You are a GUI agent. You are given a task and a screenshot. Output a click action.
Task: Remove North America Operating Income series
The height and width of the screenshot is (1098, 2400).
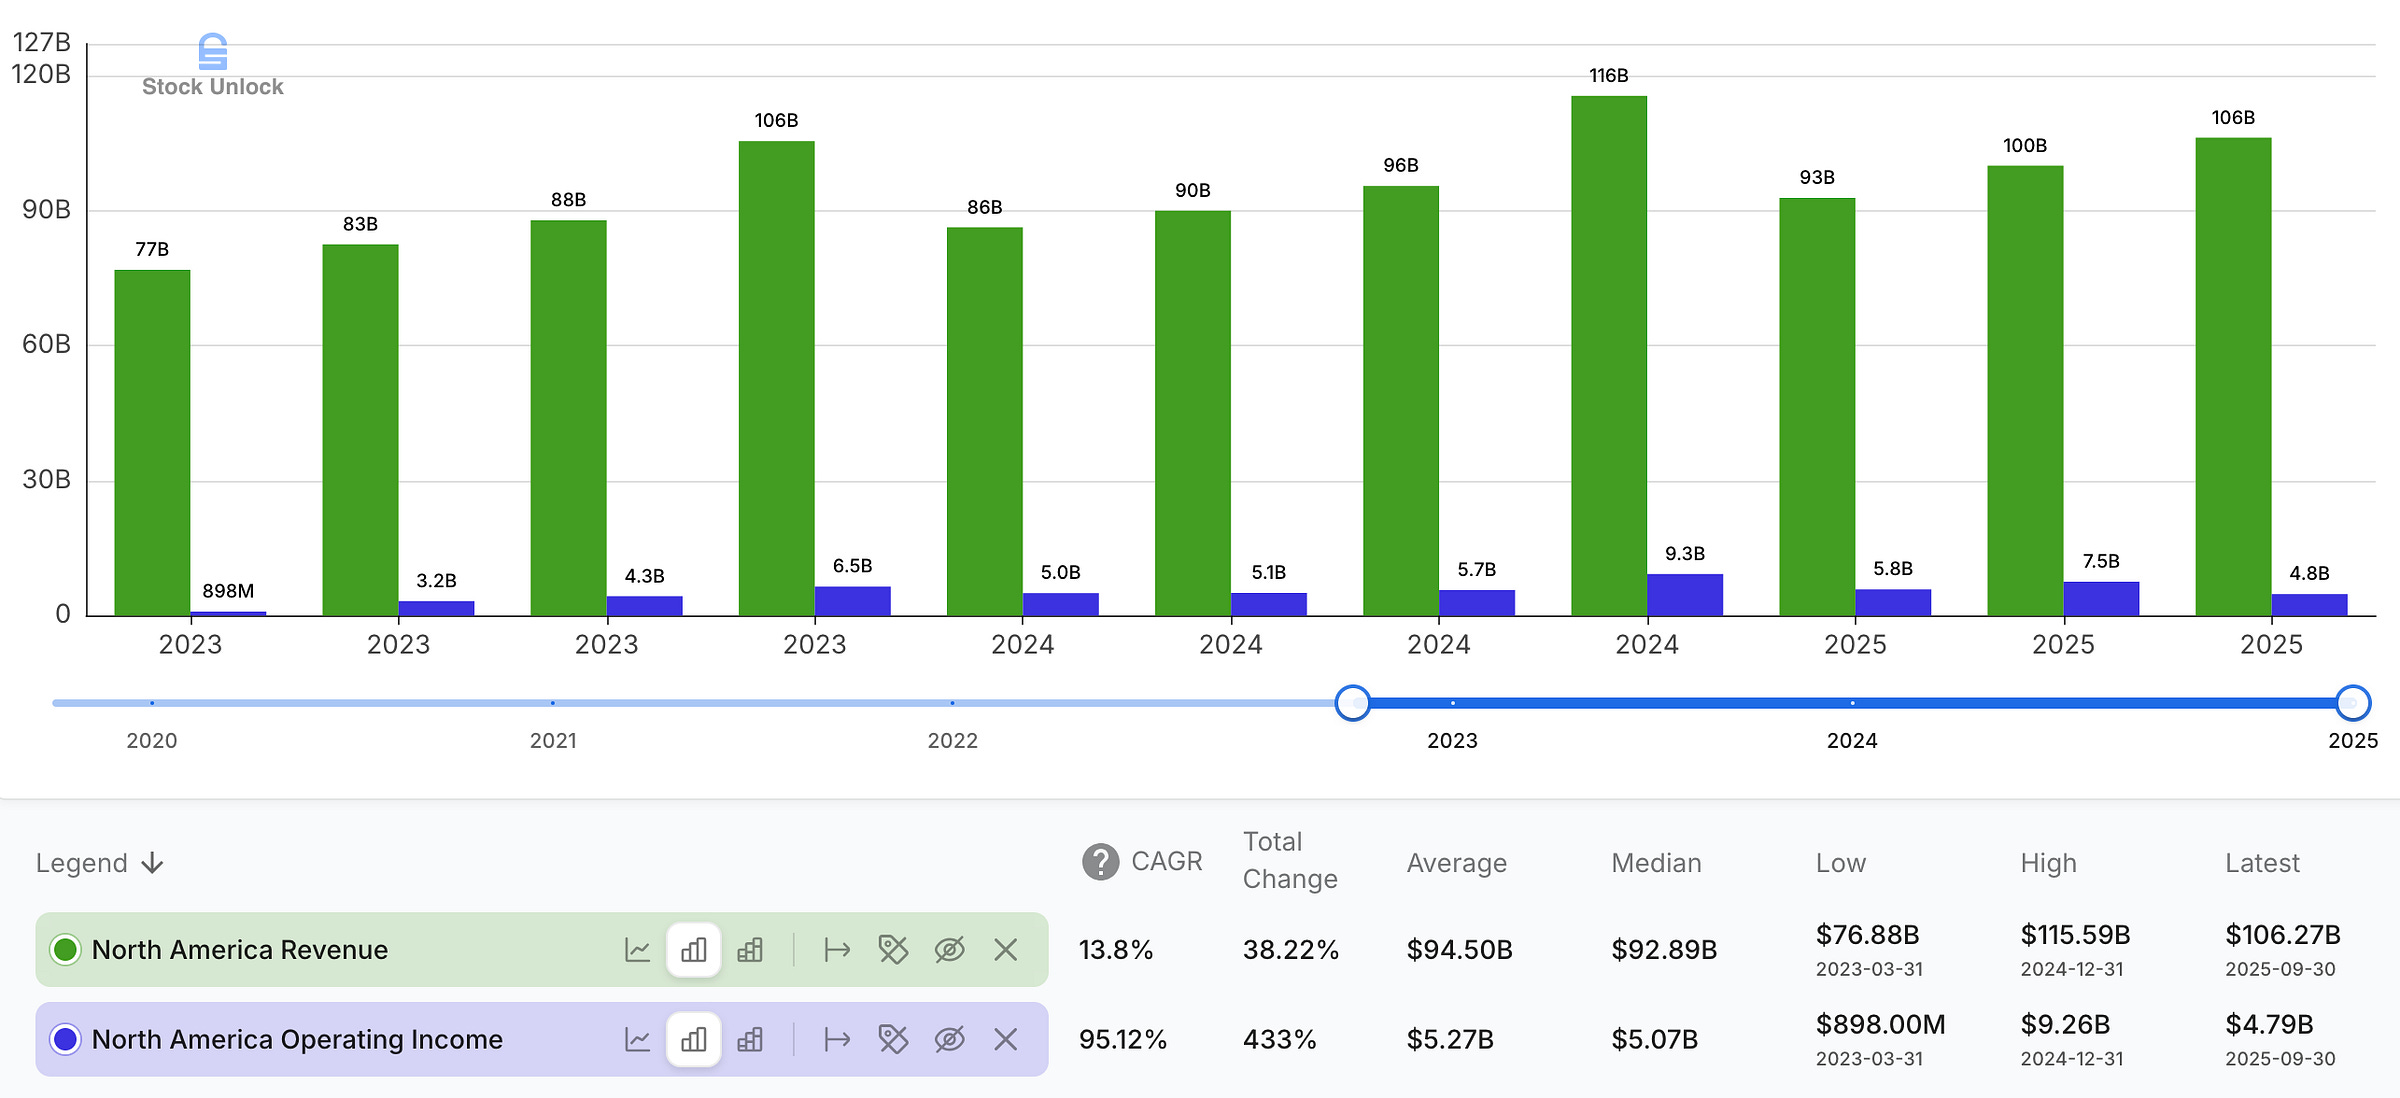pyautogui.click(x=1006, y=1040)
